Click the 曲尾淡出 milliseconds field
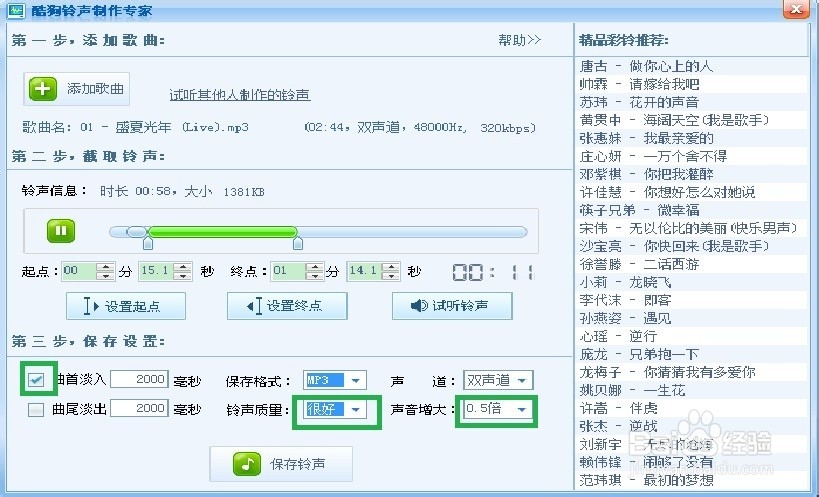The width and height of the screenshot is (819, 497). click(139, 408)
